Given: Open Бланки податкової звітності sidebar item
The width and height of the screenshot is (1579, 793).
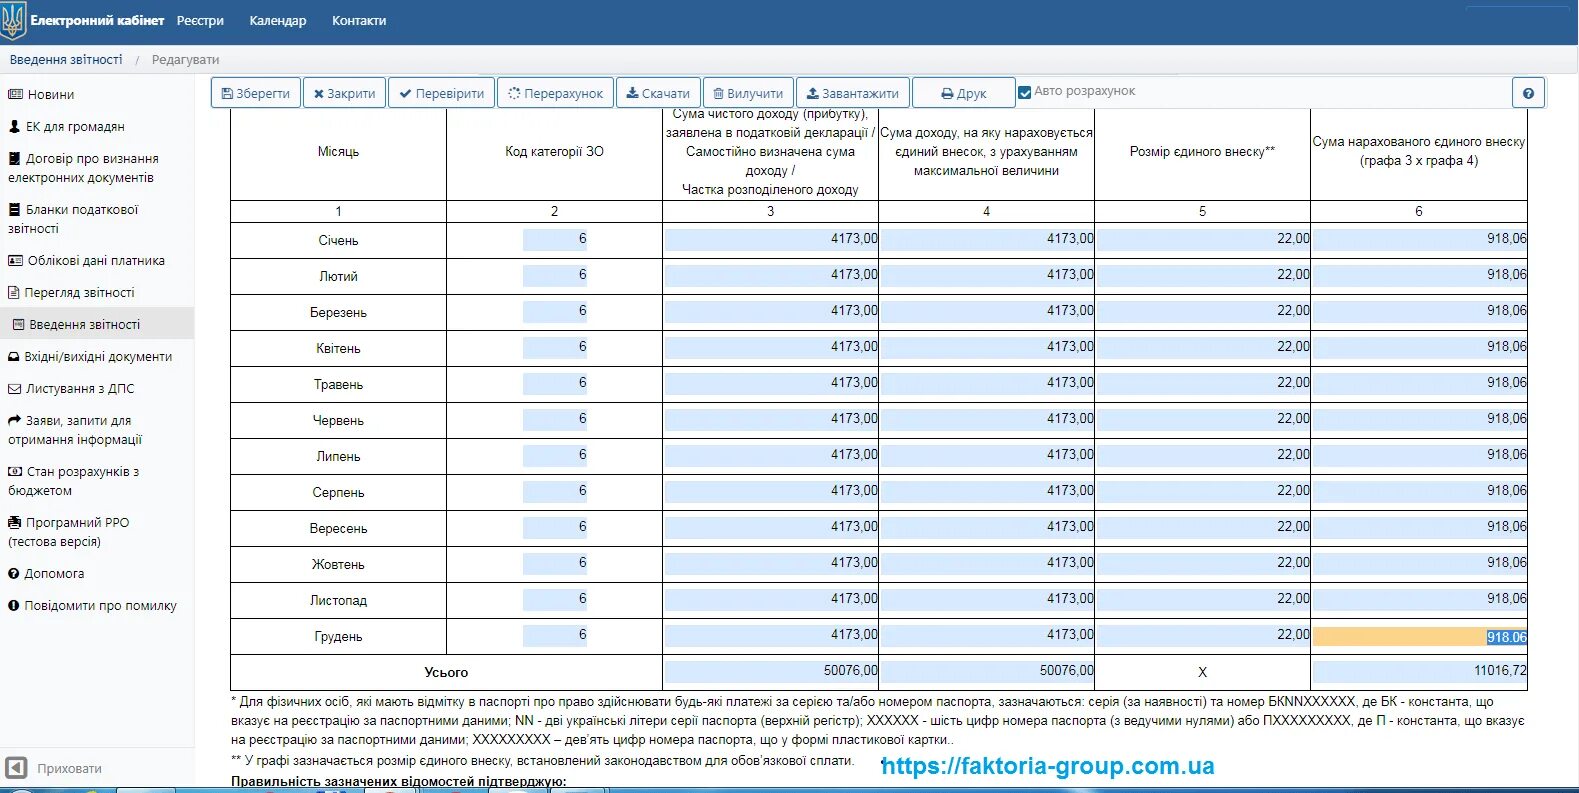Looking at the screenshot, I should coord(73,219).
